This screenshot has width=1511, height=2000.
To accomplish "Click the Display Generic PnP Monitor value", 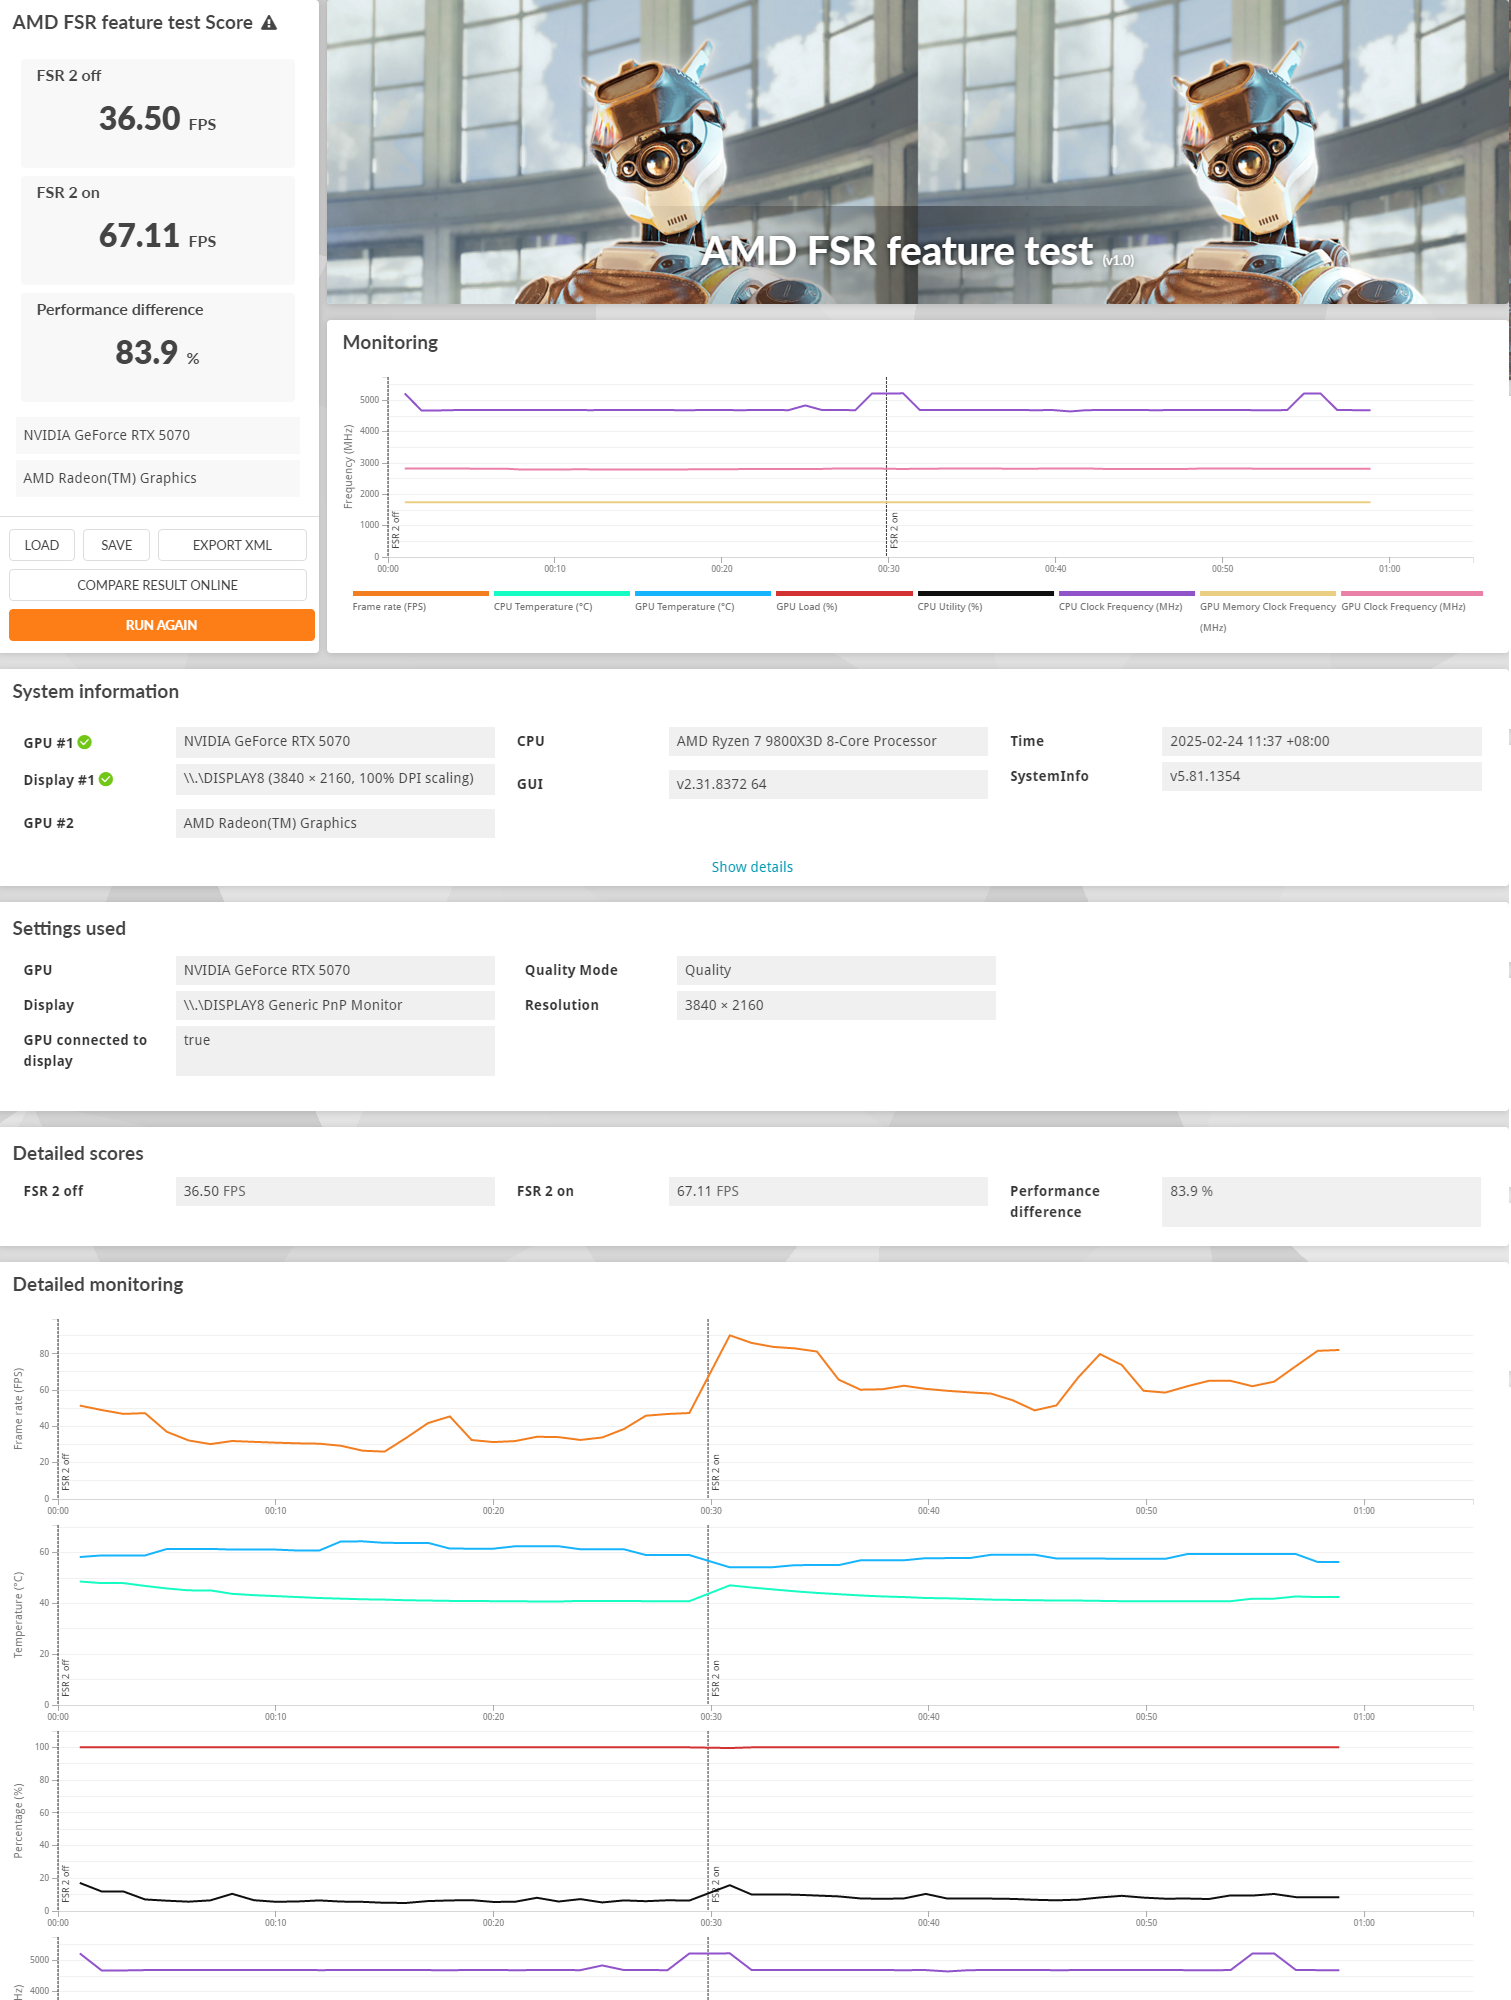I will 335,1005.
